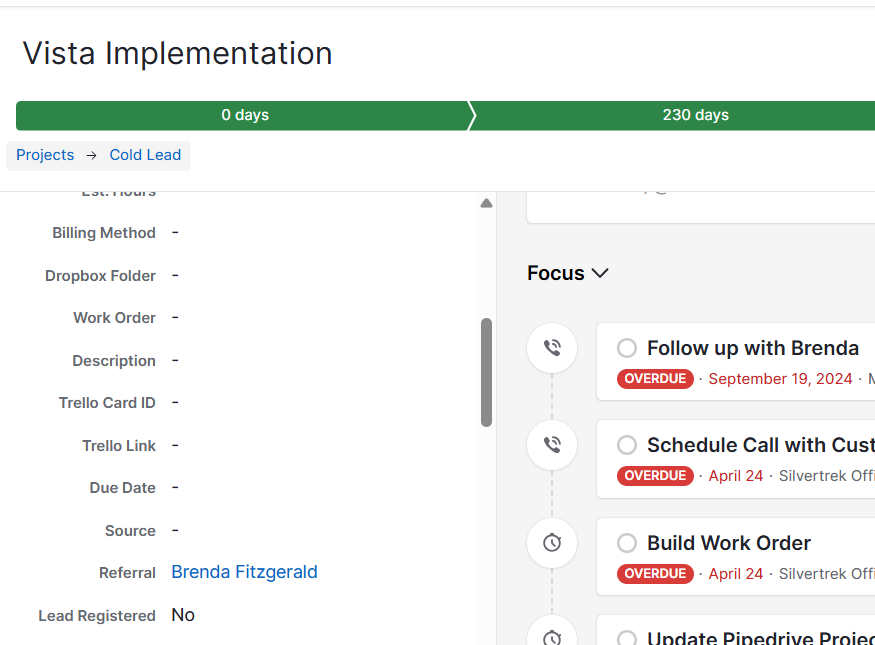Edit the Billing Method field value
This screenshot has width=875, height=645.
pos(175,232)
